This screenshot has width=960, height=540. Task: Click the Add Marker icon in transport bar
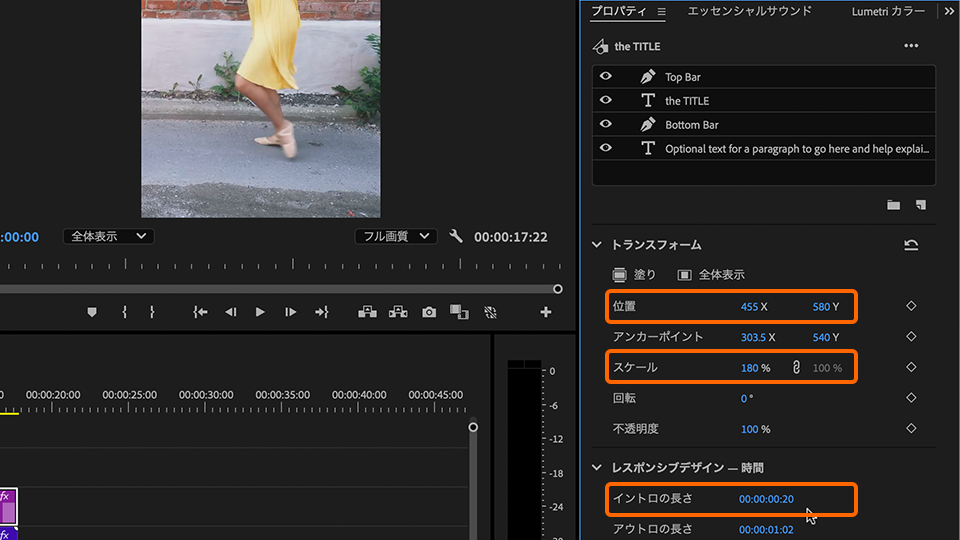[x=92, y=312]
